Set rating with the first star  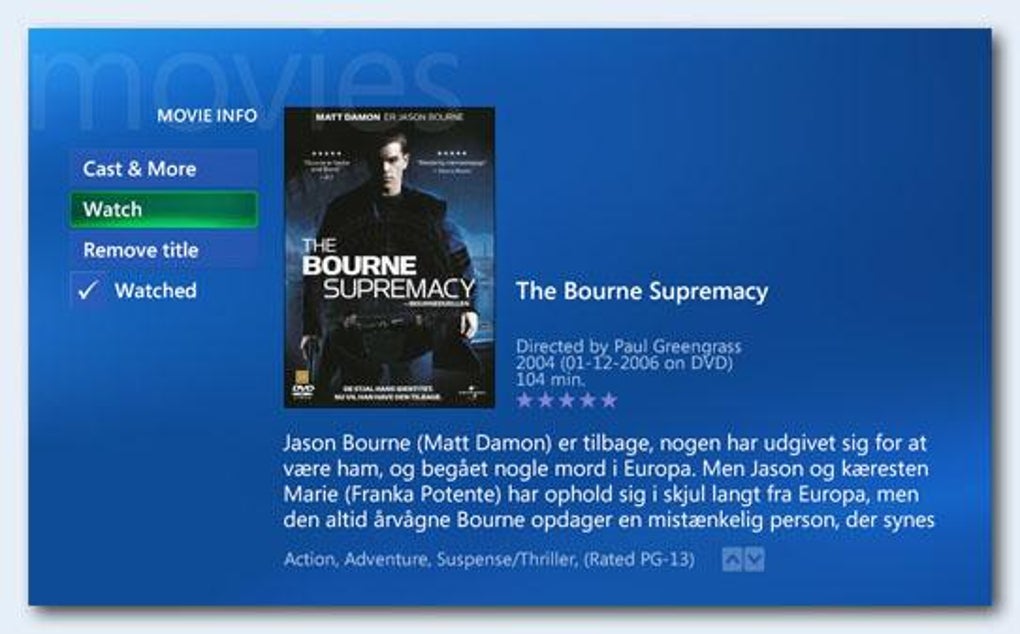[524, 400]
